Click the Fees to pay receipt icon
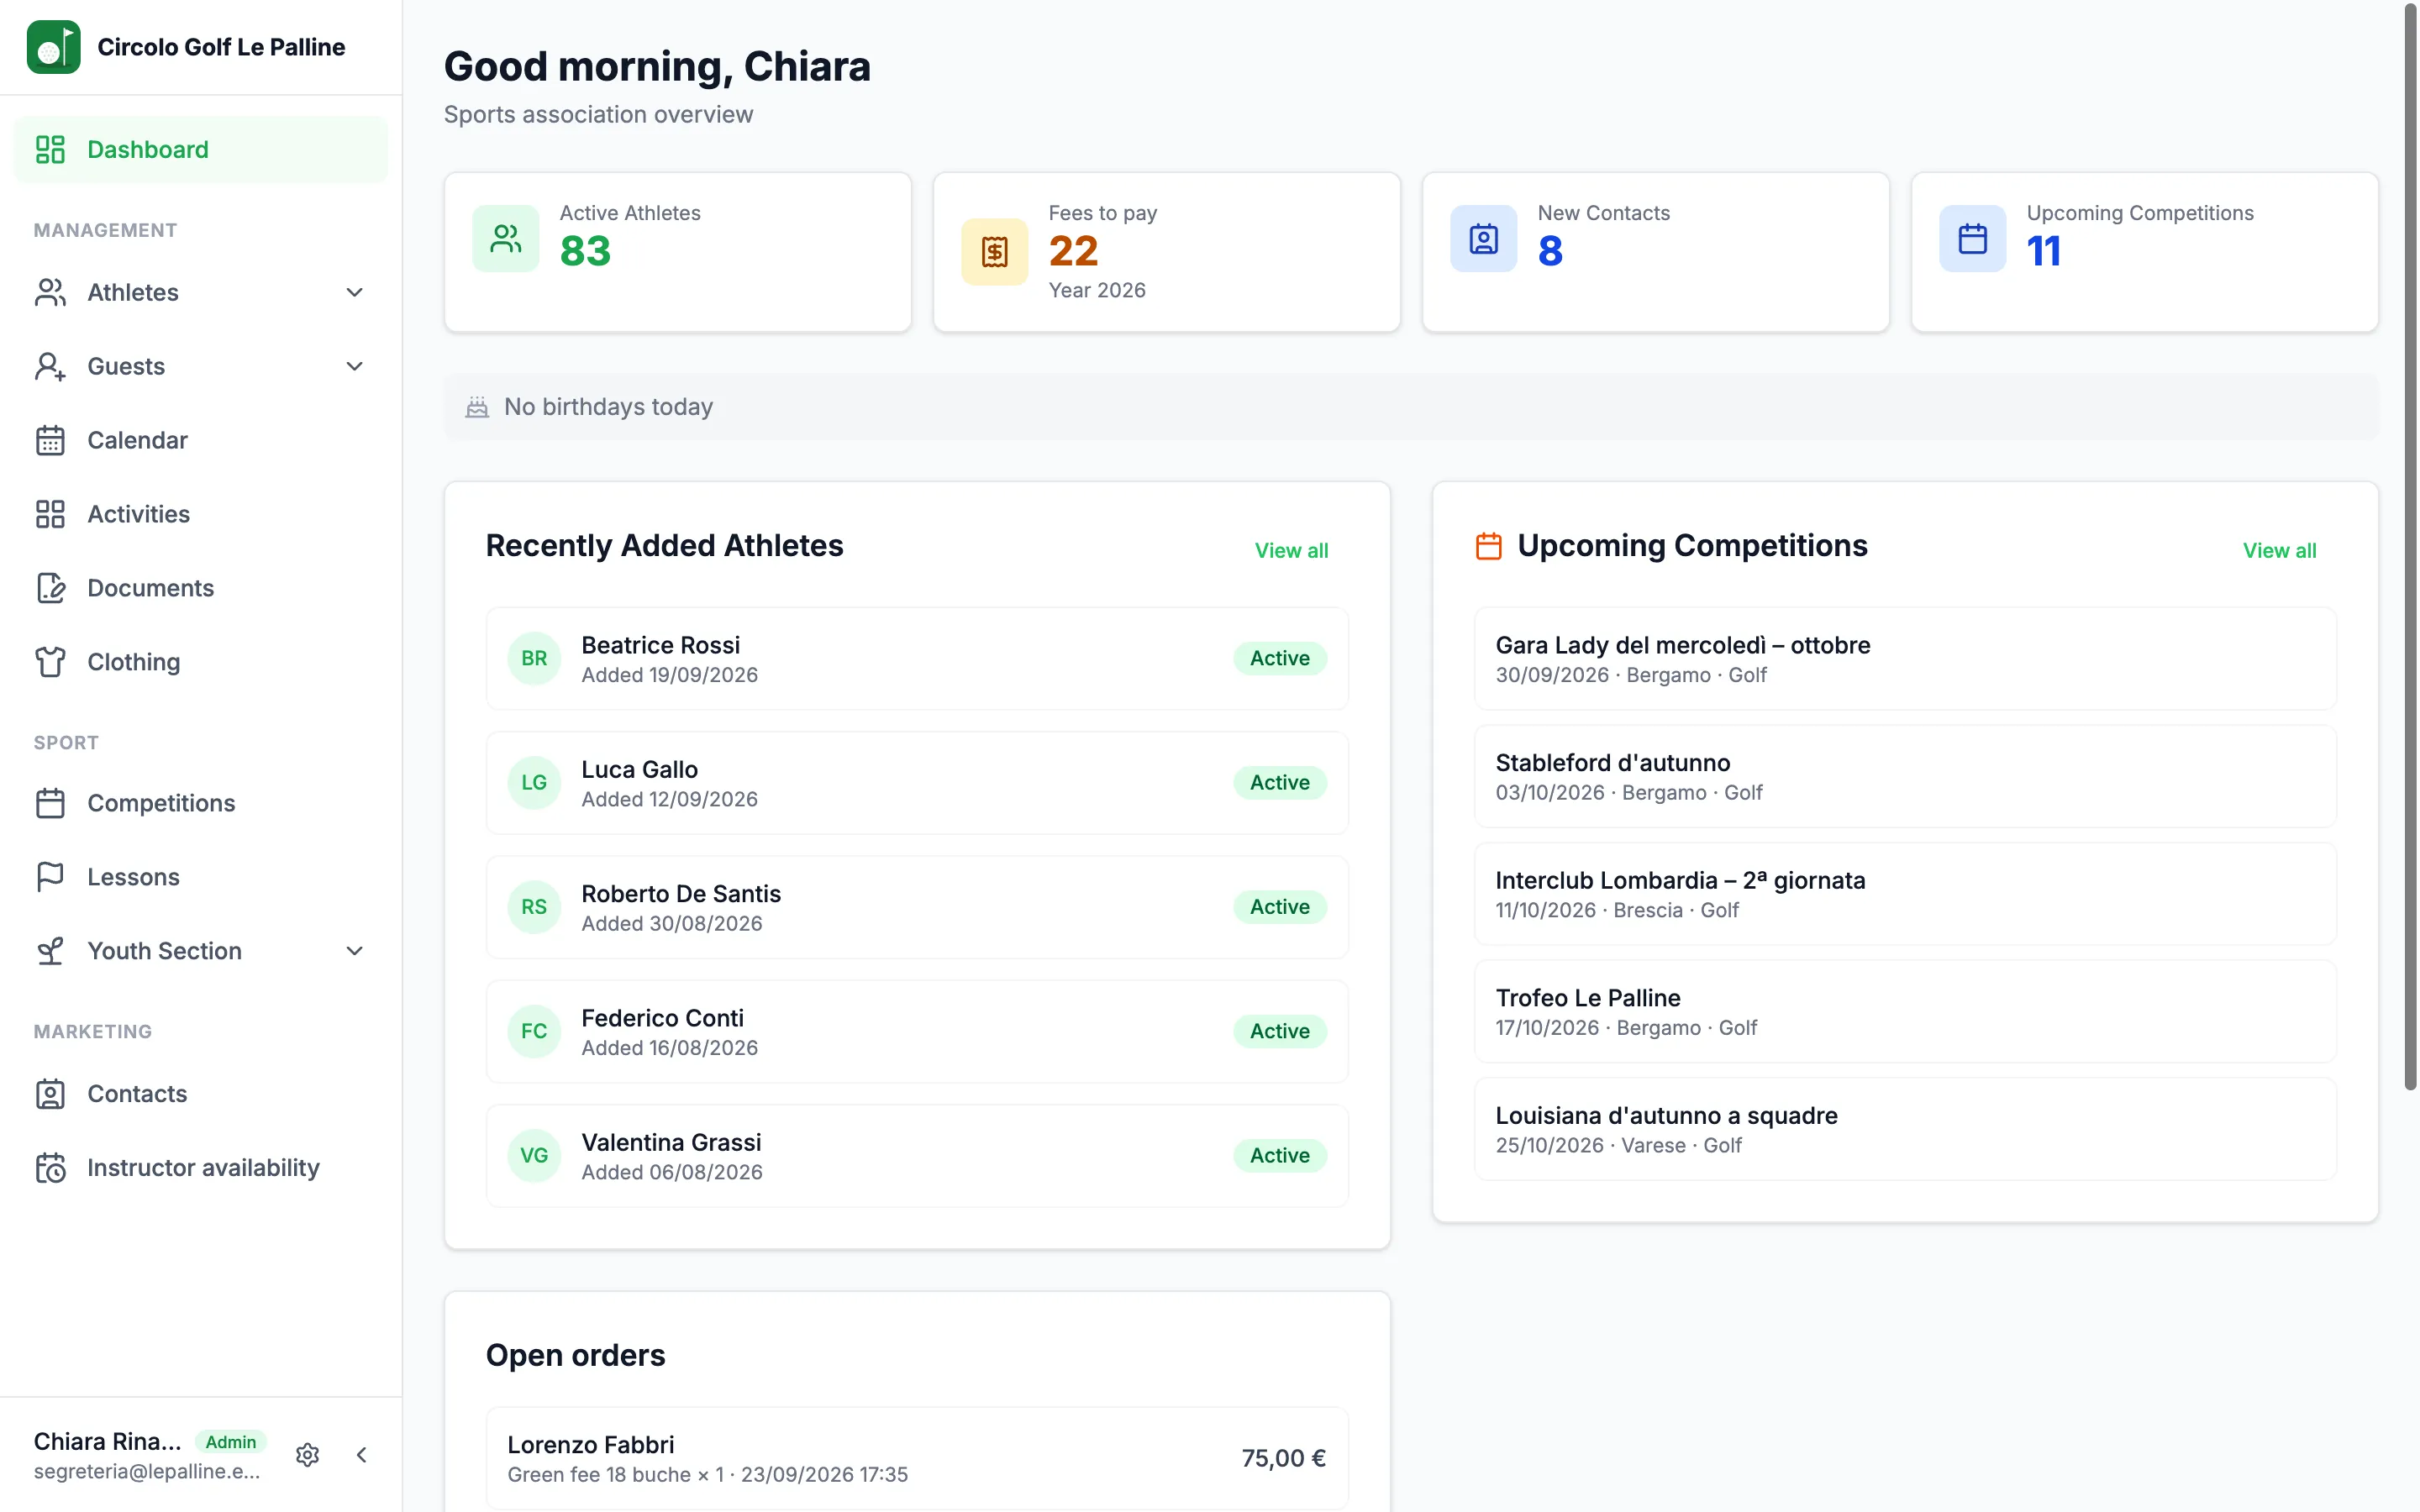Screen dimensions: 2420x1512 pyautogui.click(x=995, y=252)
